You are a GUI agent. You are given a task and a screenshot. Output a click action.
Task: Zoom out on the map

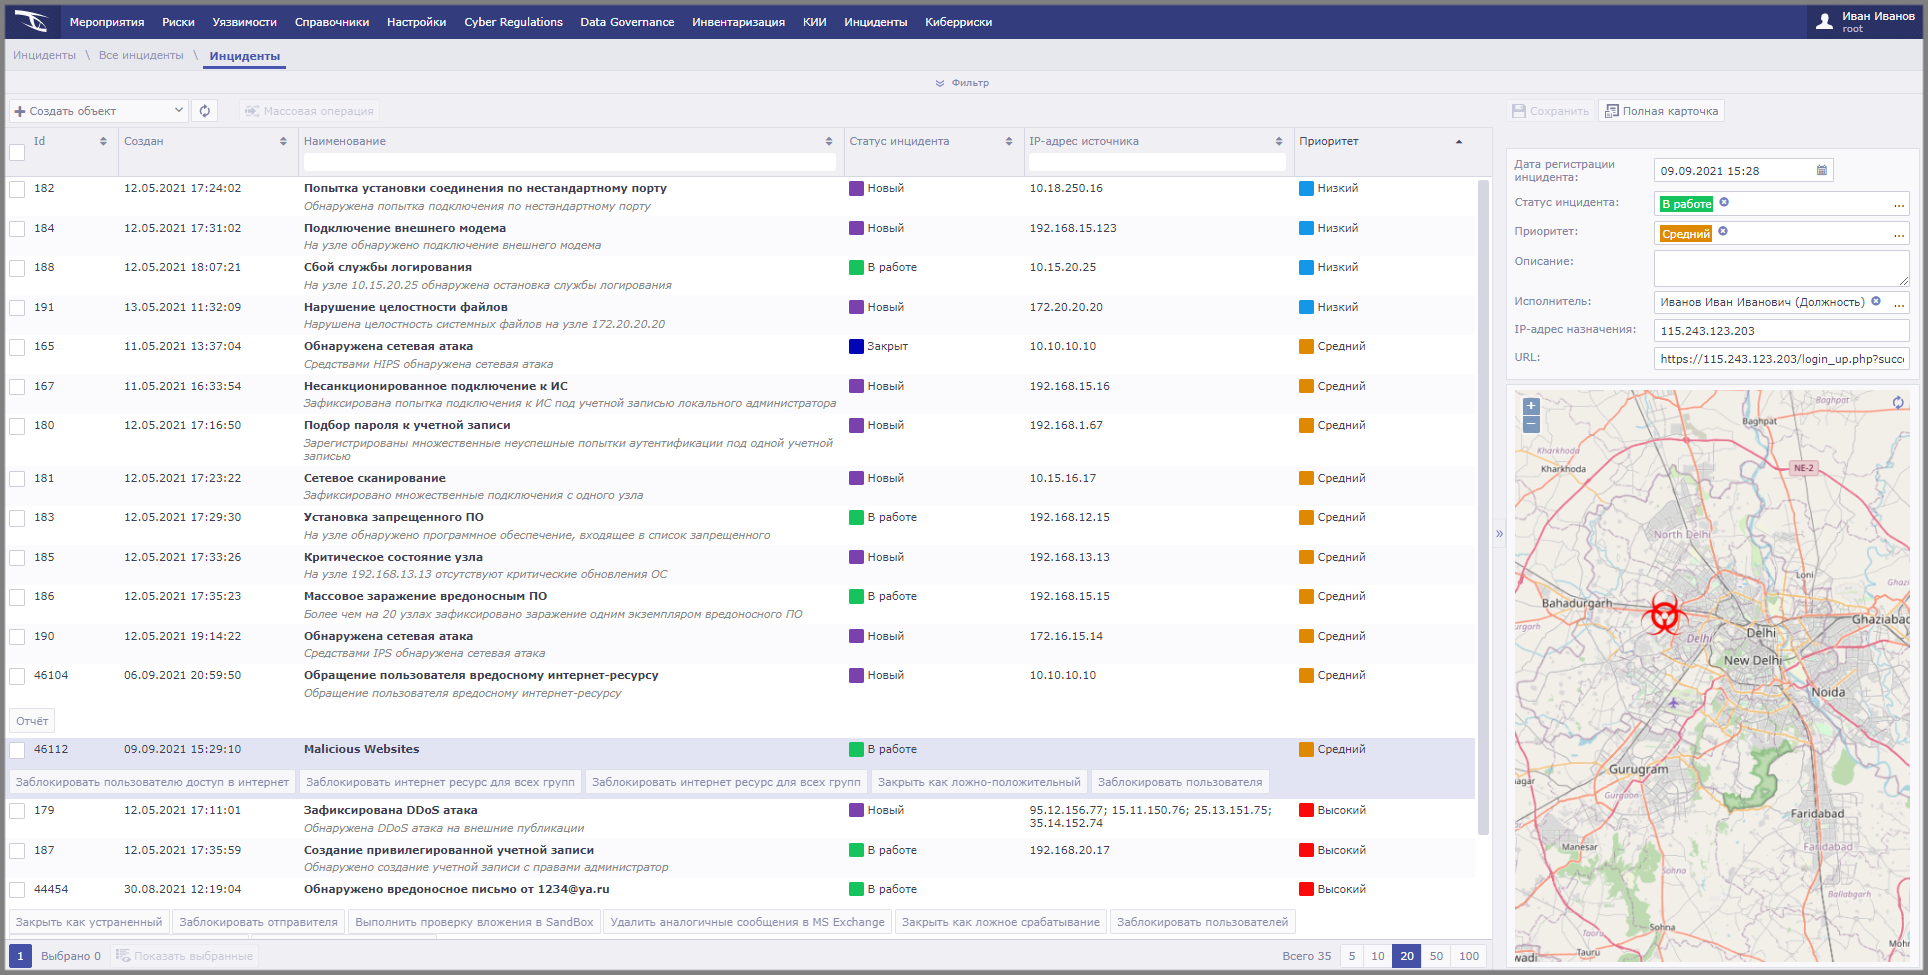[1530, 424]
